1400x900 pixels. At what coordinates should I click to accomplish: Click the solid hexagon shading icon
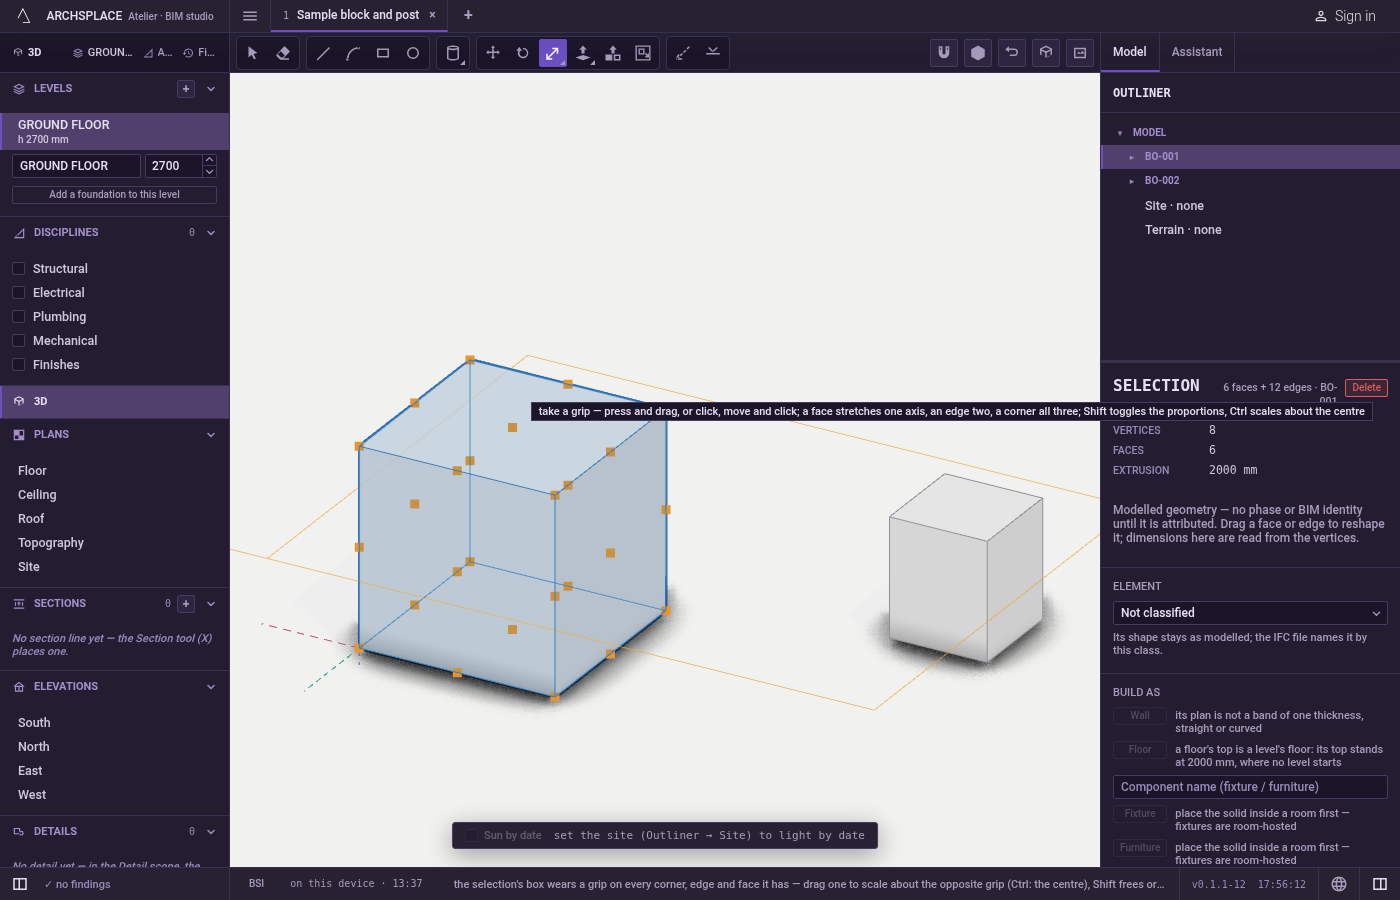978,53
